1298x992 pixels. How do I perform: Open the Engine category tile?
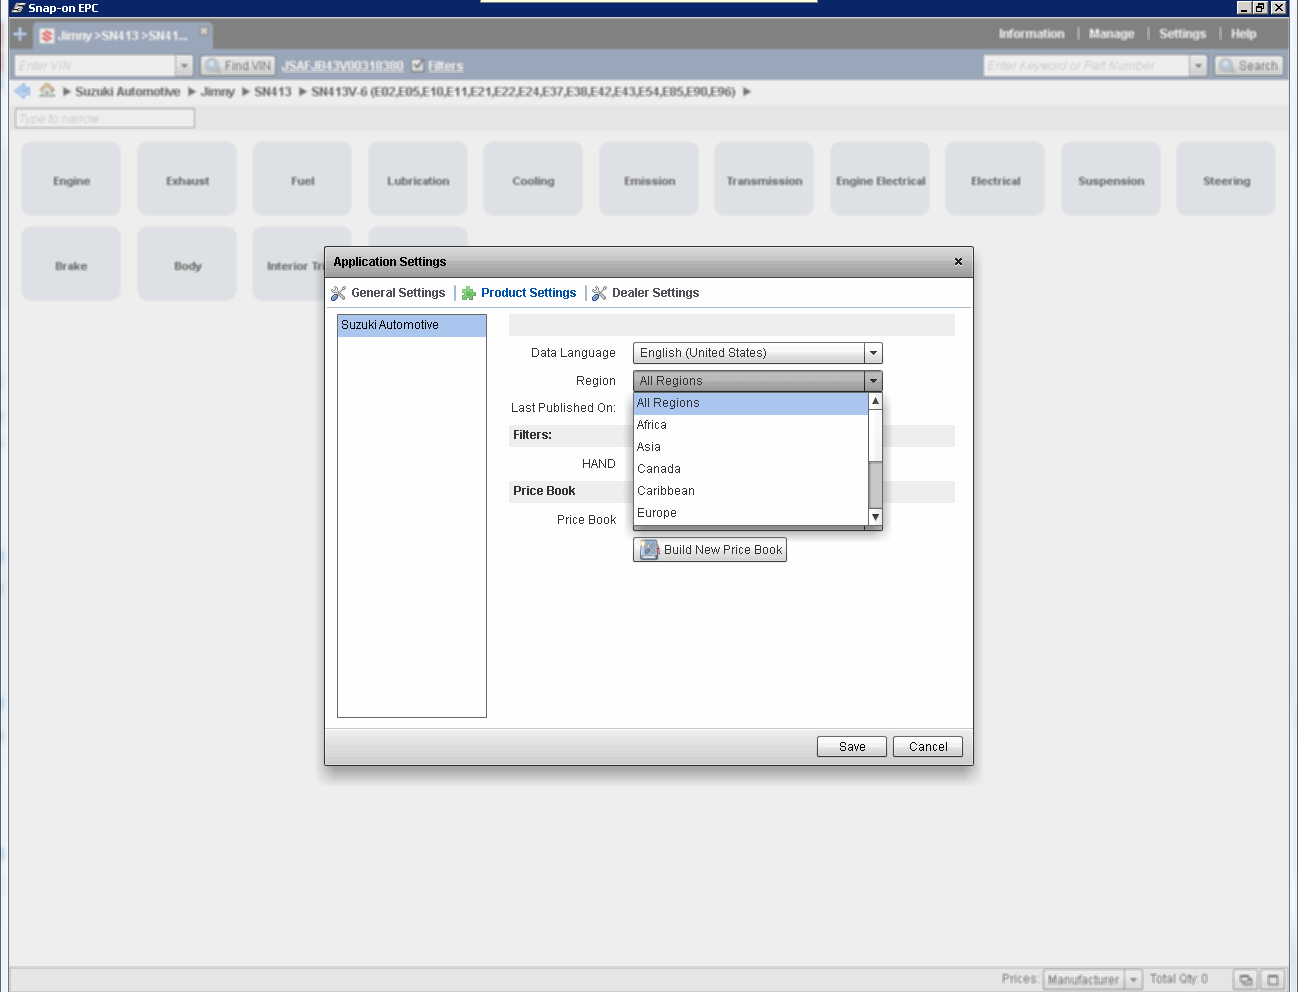(71, 179)
